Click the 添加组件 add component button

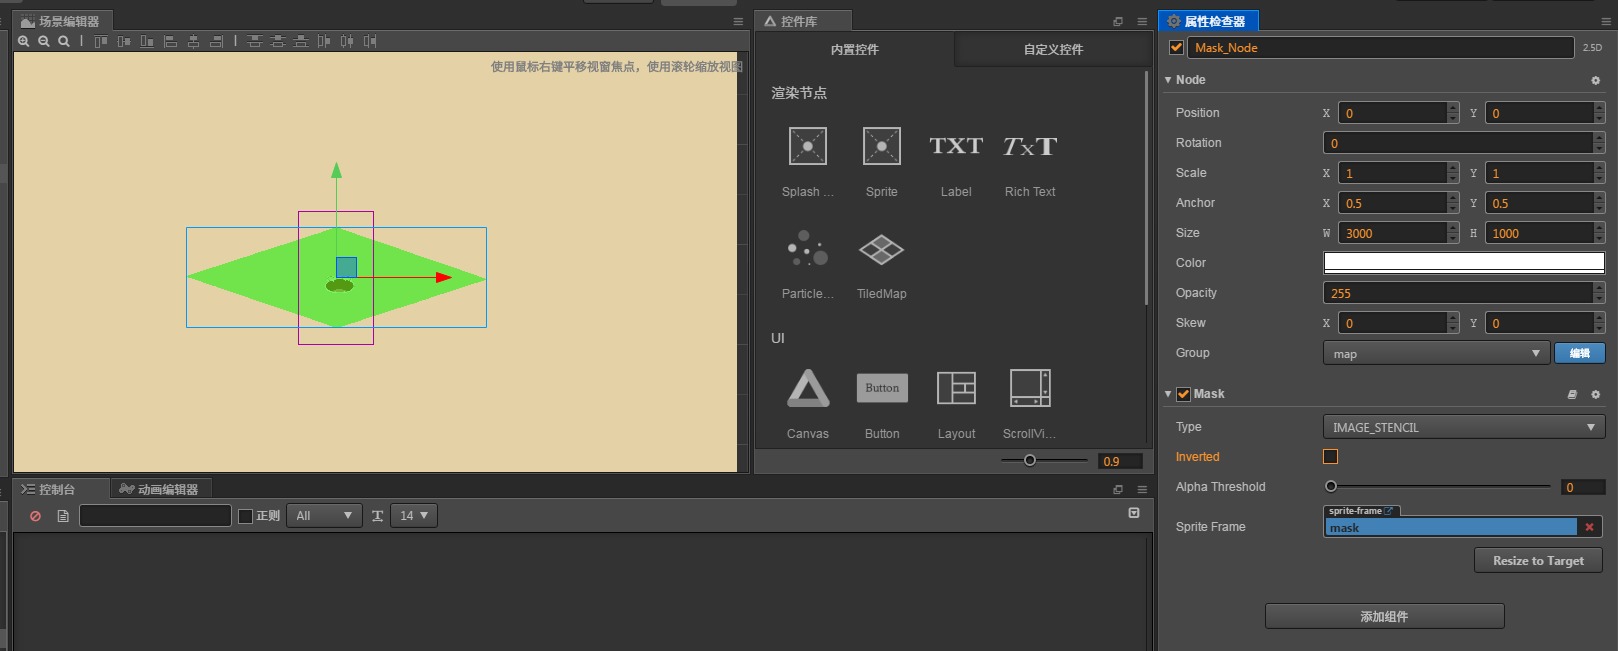point(1384,616)
